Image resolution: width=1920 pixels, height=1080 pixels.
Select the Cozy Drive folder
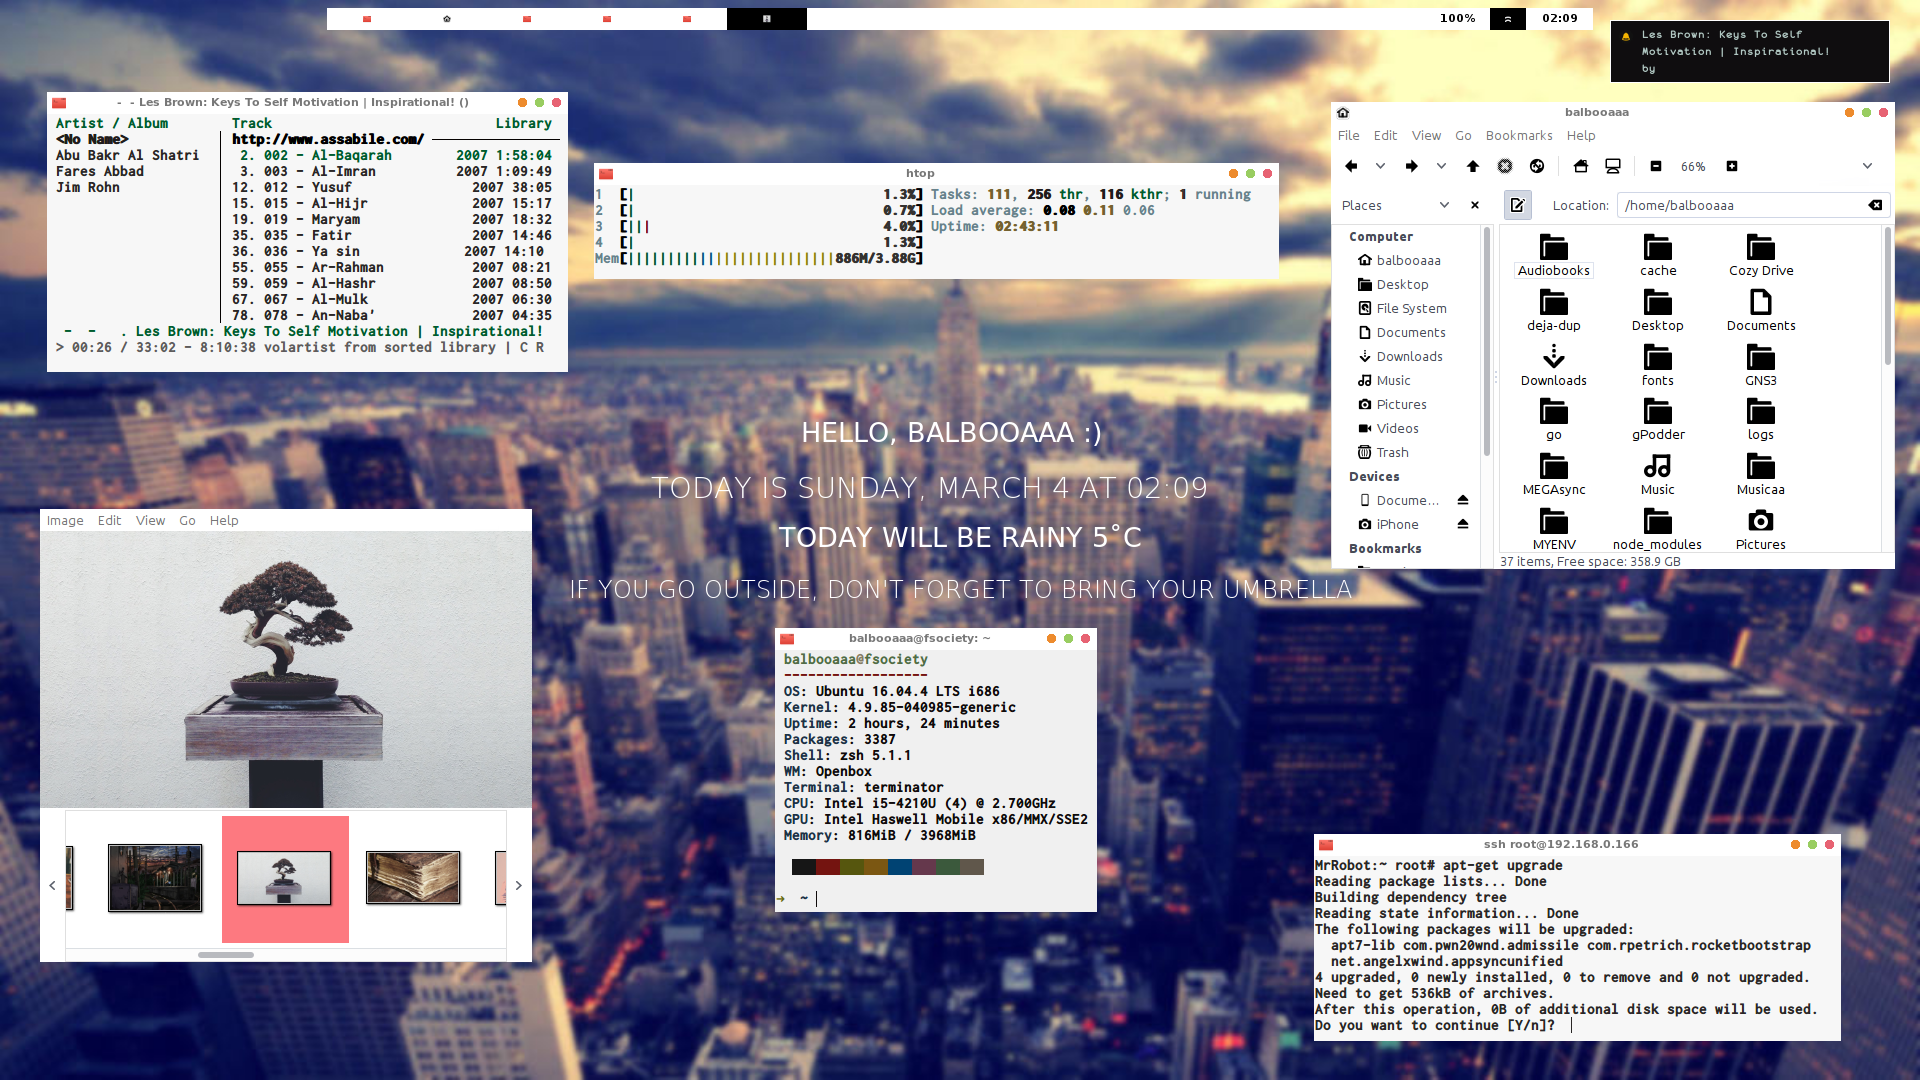[1761, 256]
